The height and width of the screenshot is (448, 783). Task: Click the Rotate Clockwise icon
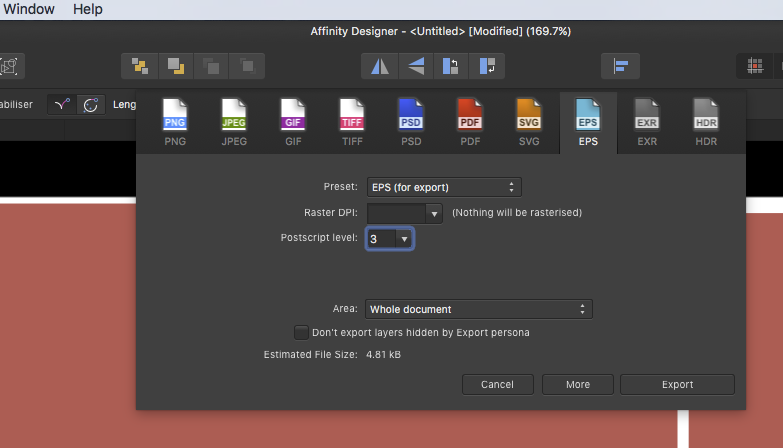click(486, 66)
